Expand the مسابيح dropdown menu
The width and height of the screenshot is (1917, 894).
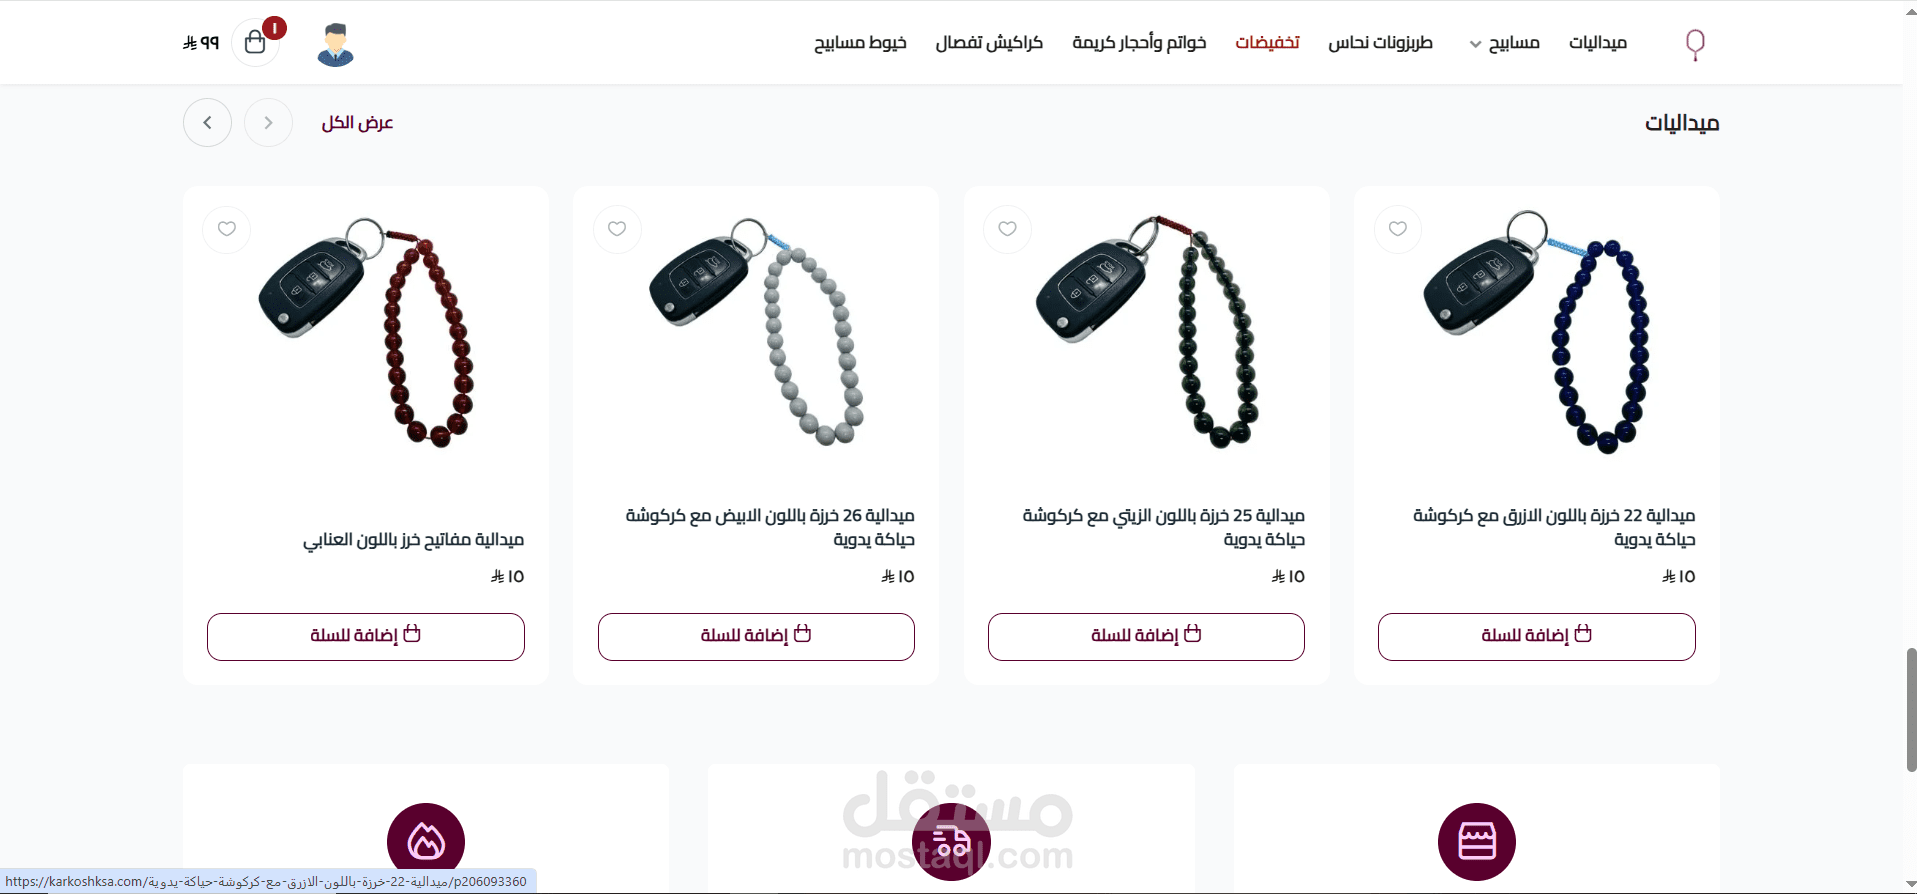[1504, 43]
